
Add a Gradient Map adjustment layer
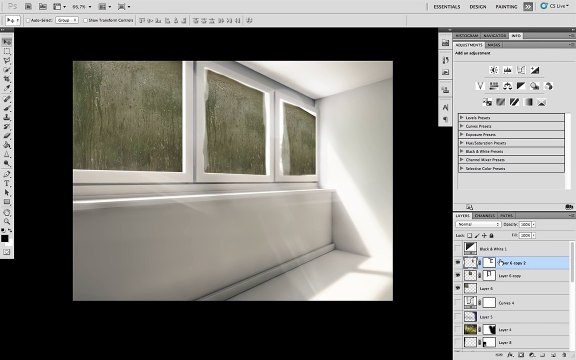pyautogui.click(x=528, y=102)
